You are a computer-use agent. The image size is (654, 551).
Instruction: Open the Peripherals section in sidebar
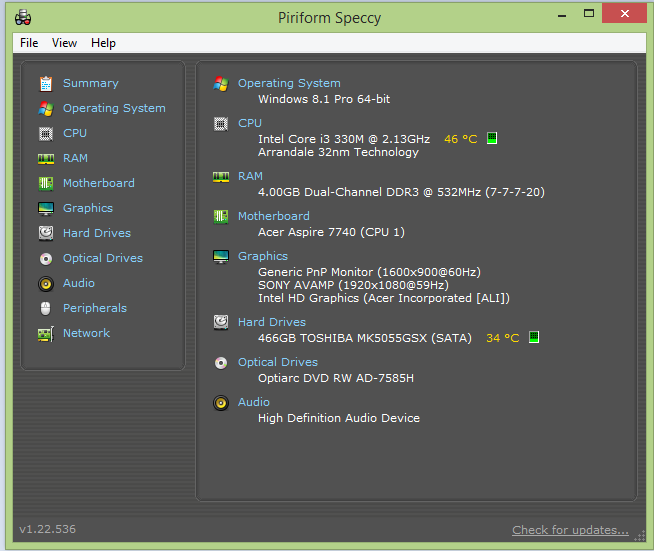coord(95,308)
